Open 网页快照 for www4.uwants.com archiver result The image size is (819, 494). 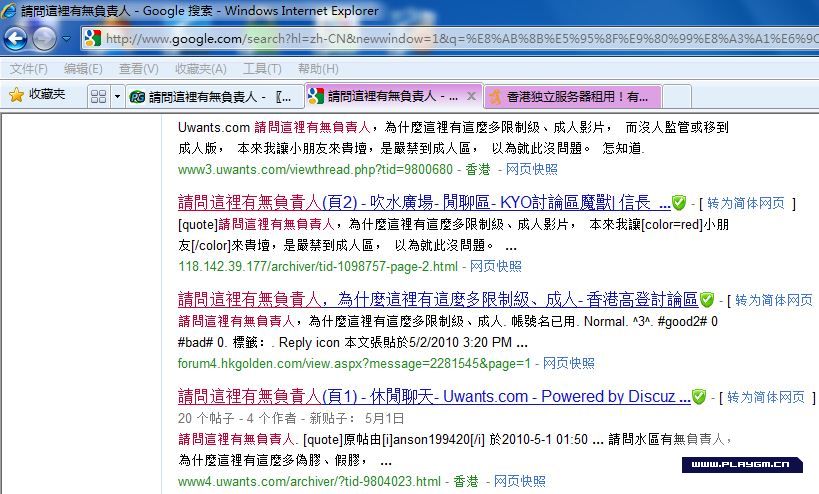(x=520, y=481)
